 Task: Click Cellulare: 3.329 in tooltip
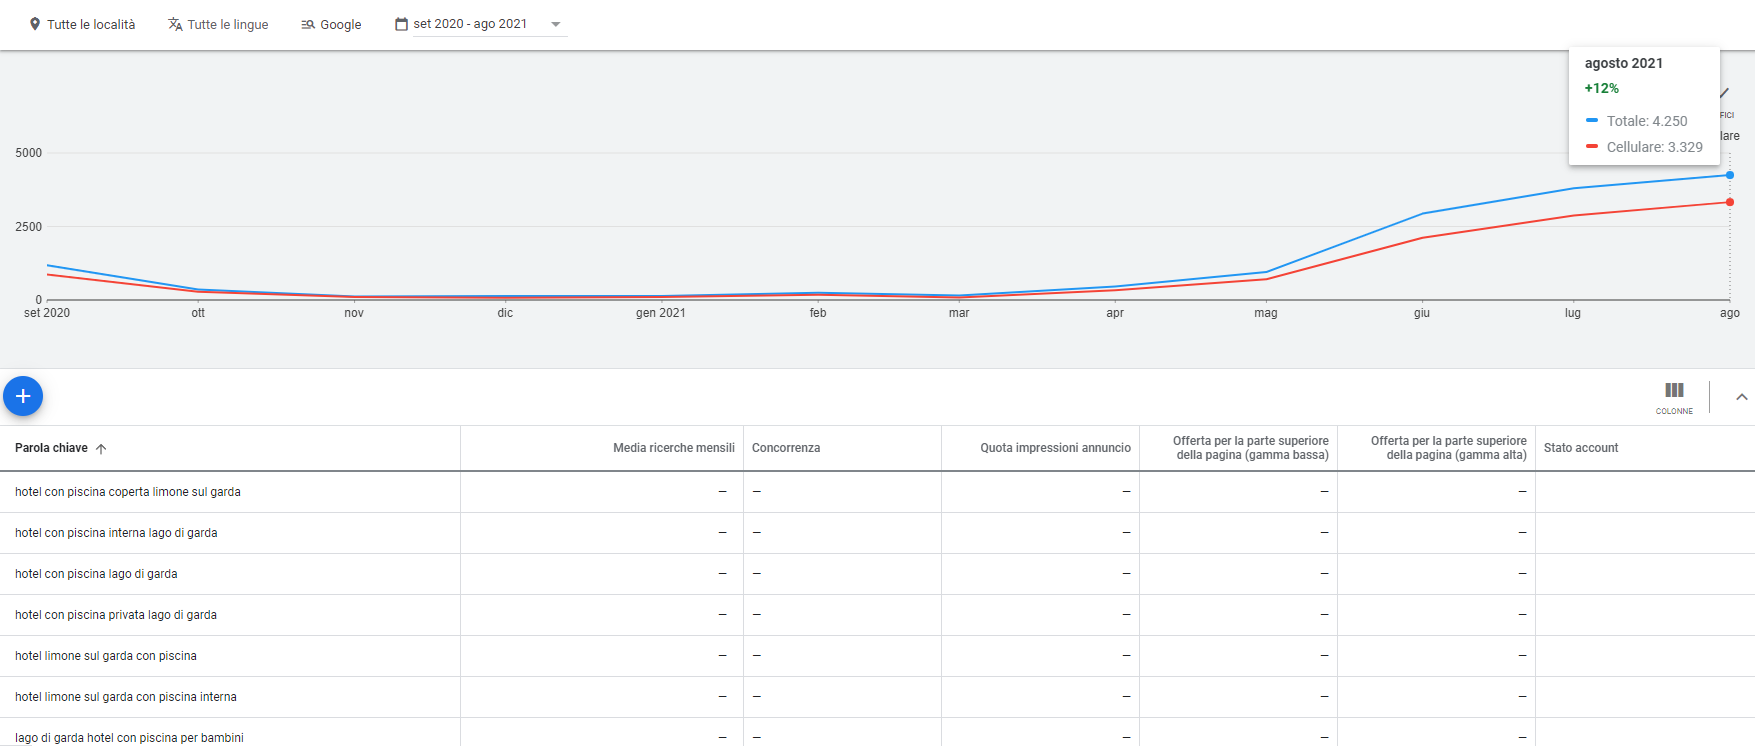(1655, 147)
